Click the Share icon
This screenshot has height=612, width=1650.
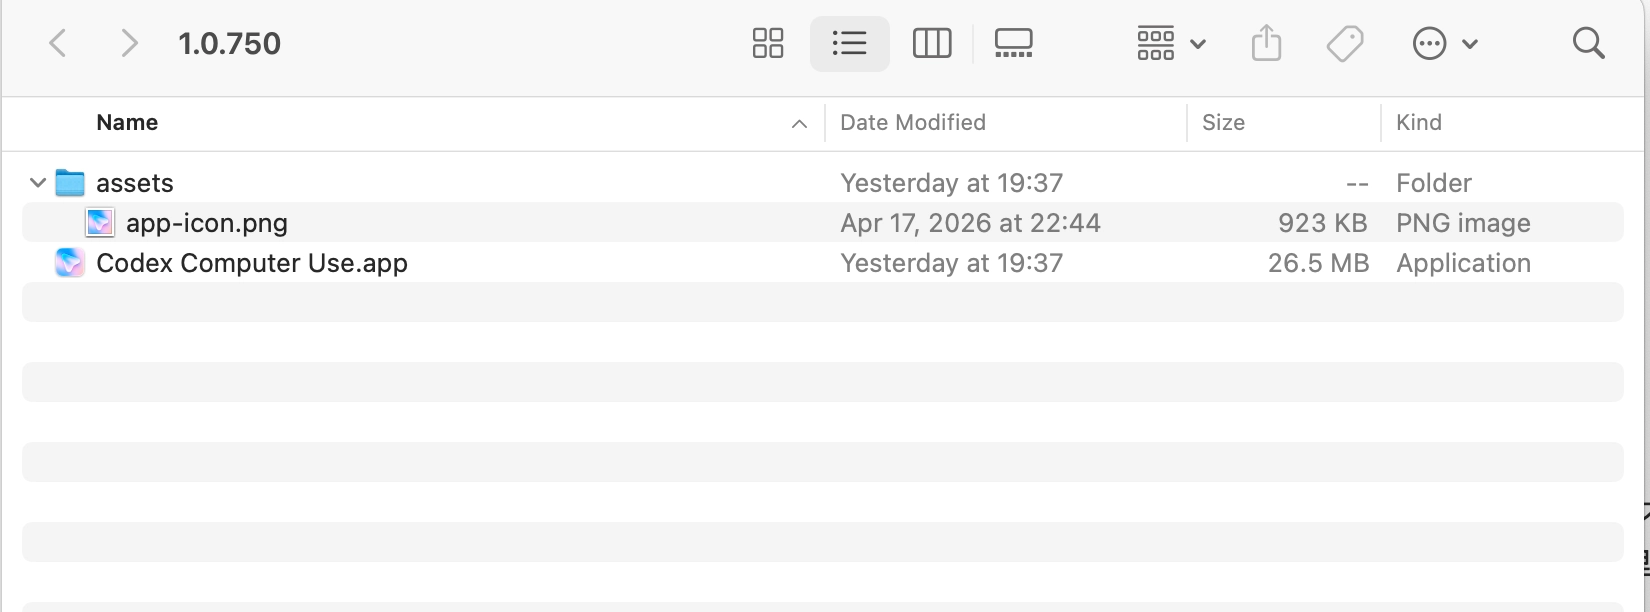click(1266, 43)
